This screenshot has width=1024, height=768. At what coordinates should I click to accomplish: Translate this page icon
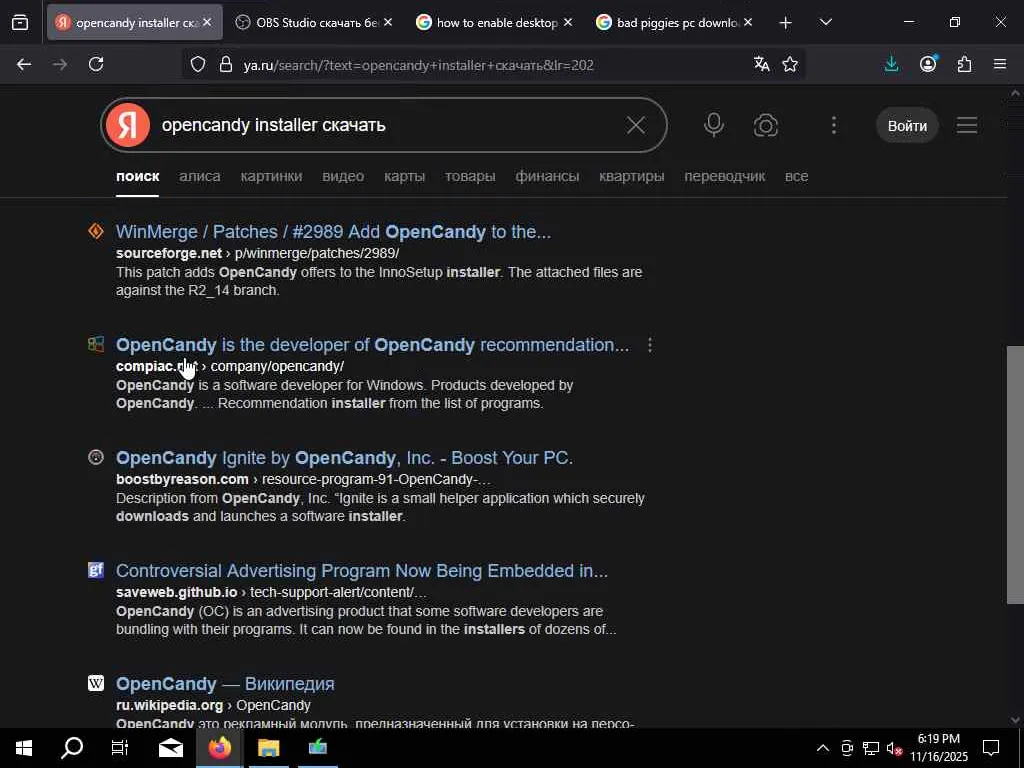tap(761, 64)
